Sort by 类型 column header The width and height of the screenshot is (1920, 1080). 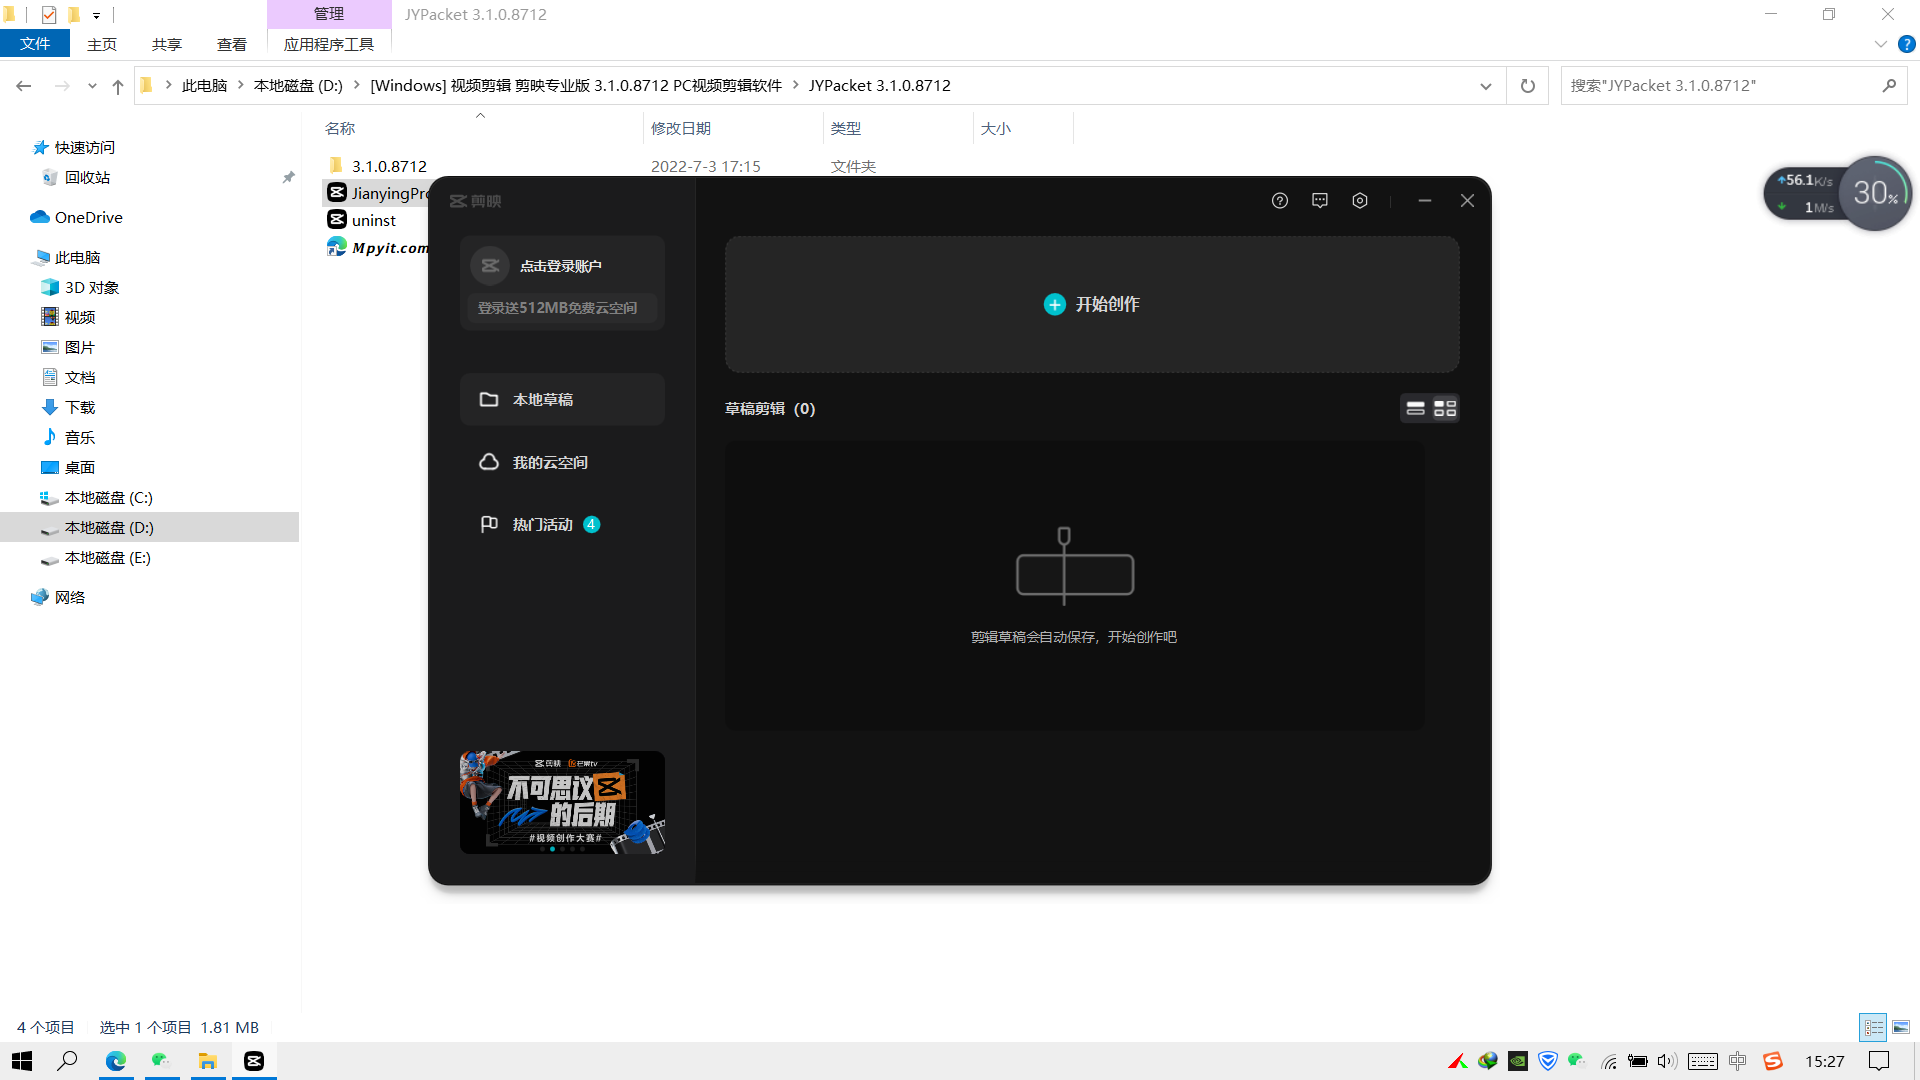point(846,128)
